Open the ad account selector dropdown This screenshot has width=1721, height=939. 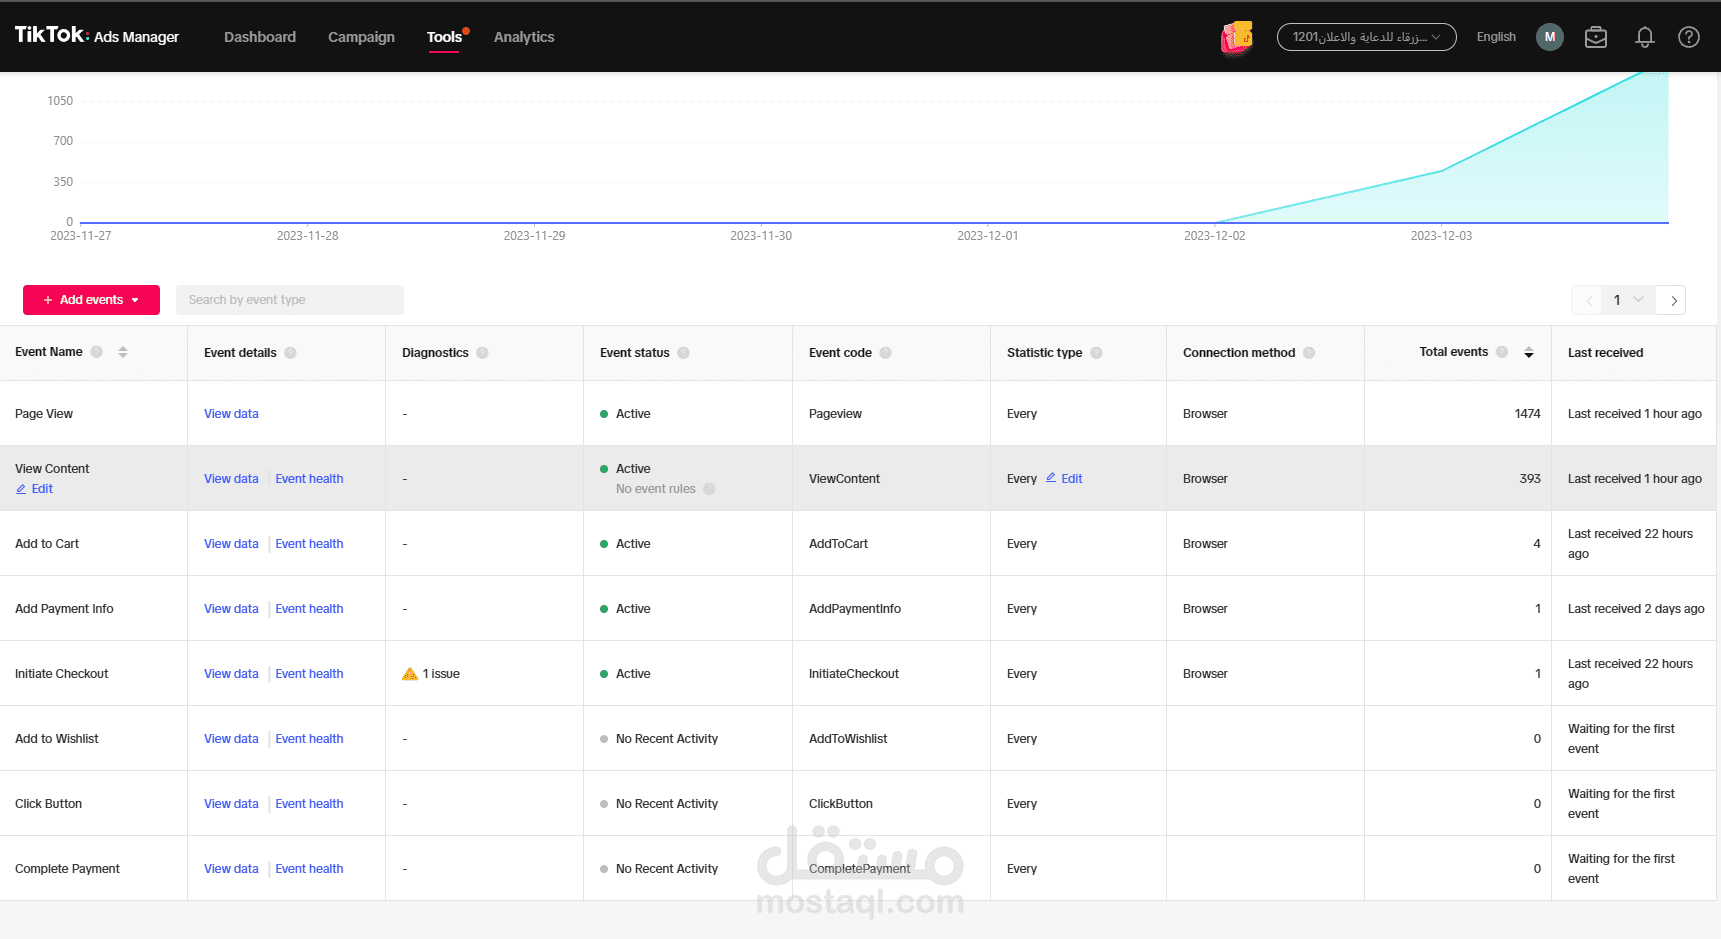pyautogui.click(x=1367, y=37)
